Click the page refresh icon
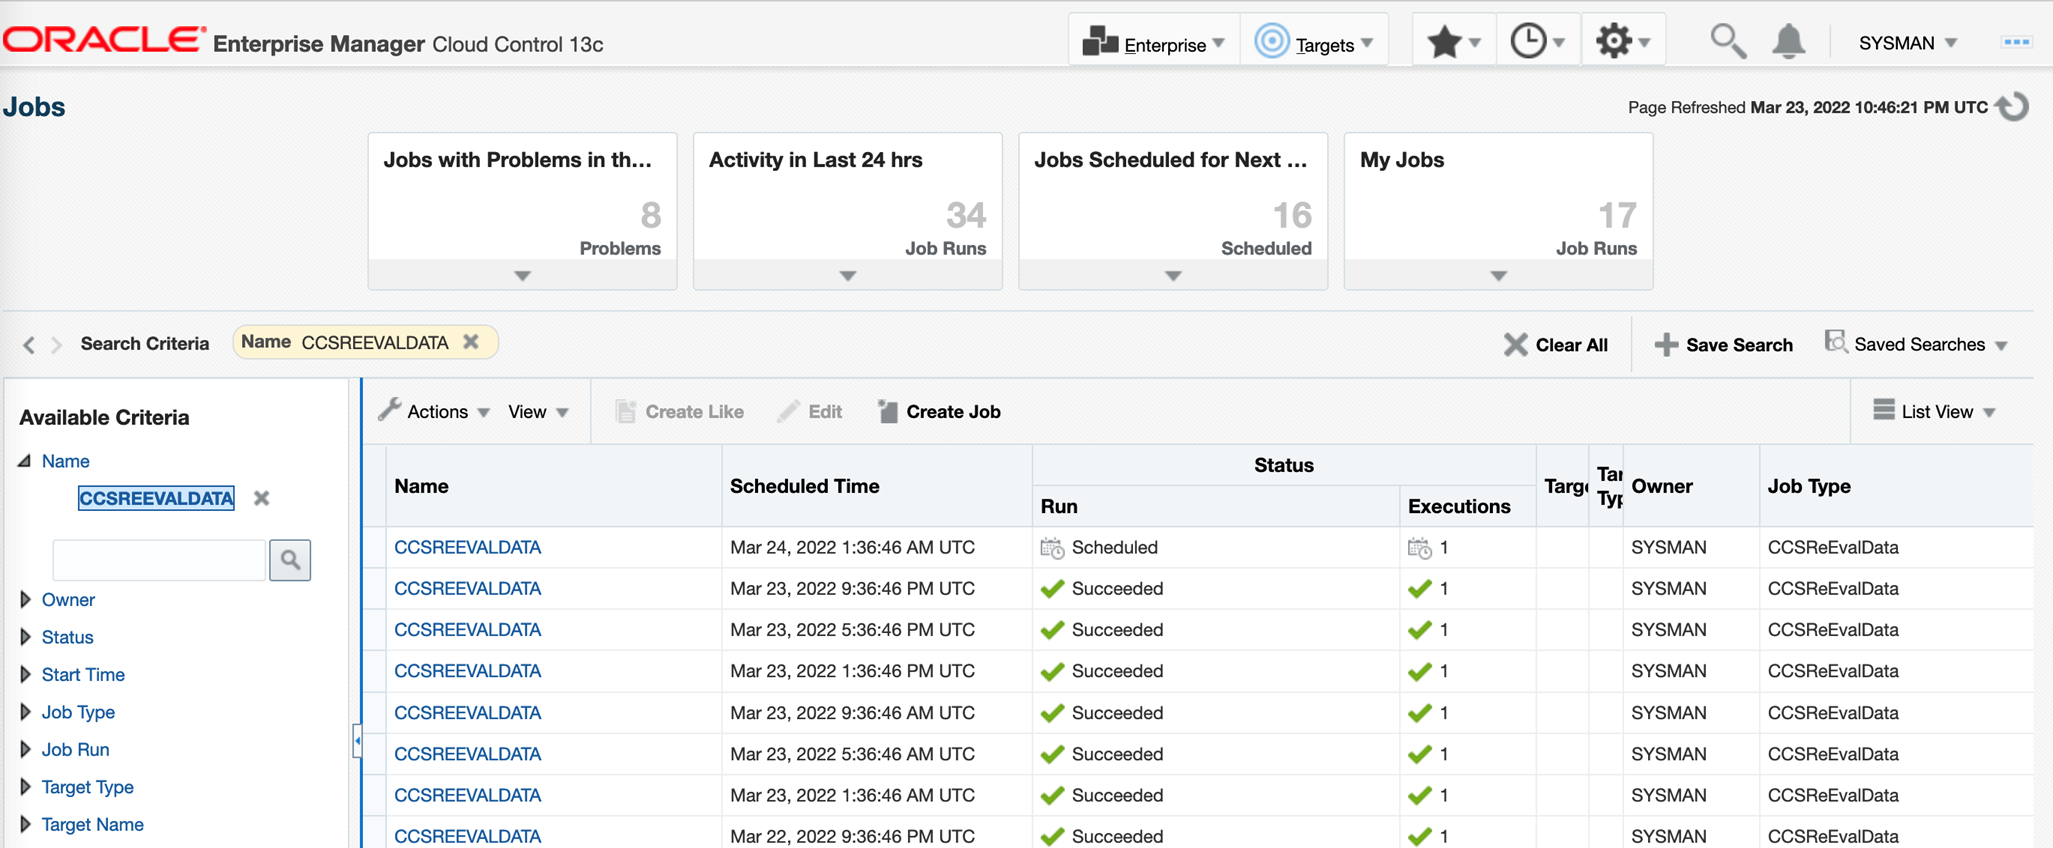The height and width of the screenshot is (848, 2053). (x=2013, y=107)
